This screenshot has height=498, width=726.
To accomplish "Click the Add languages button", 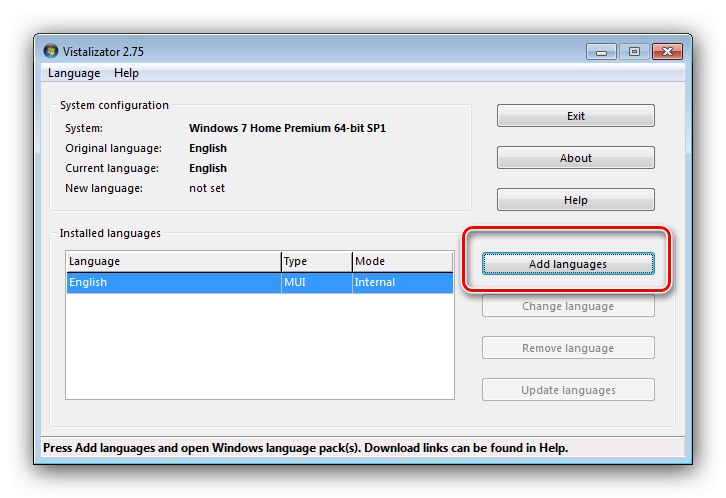I will coord(568,264).
